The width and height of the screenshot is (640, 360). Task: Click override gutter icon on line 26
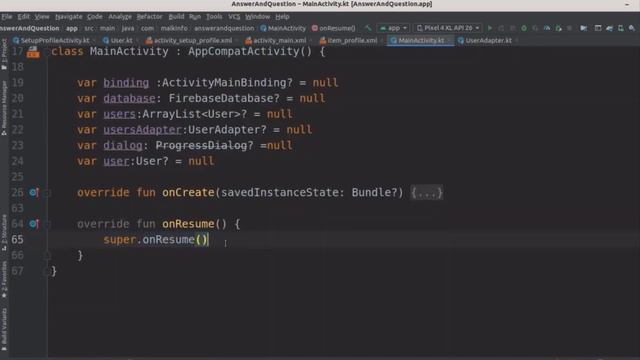(x=34, y=192)
